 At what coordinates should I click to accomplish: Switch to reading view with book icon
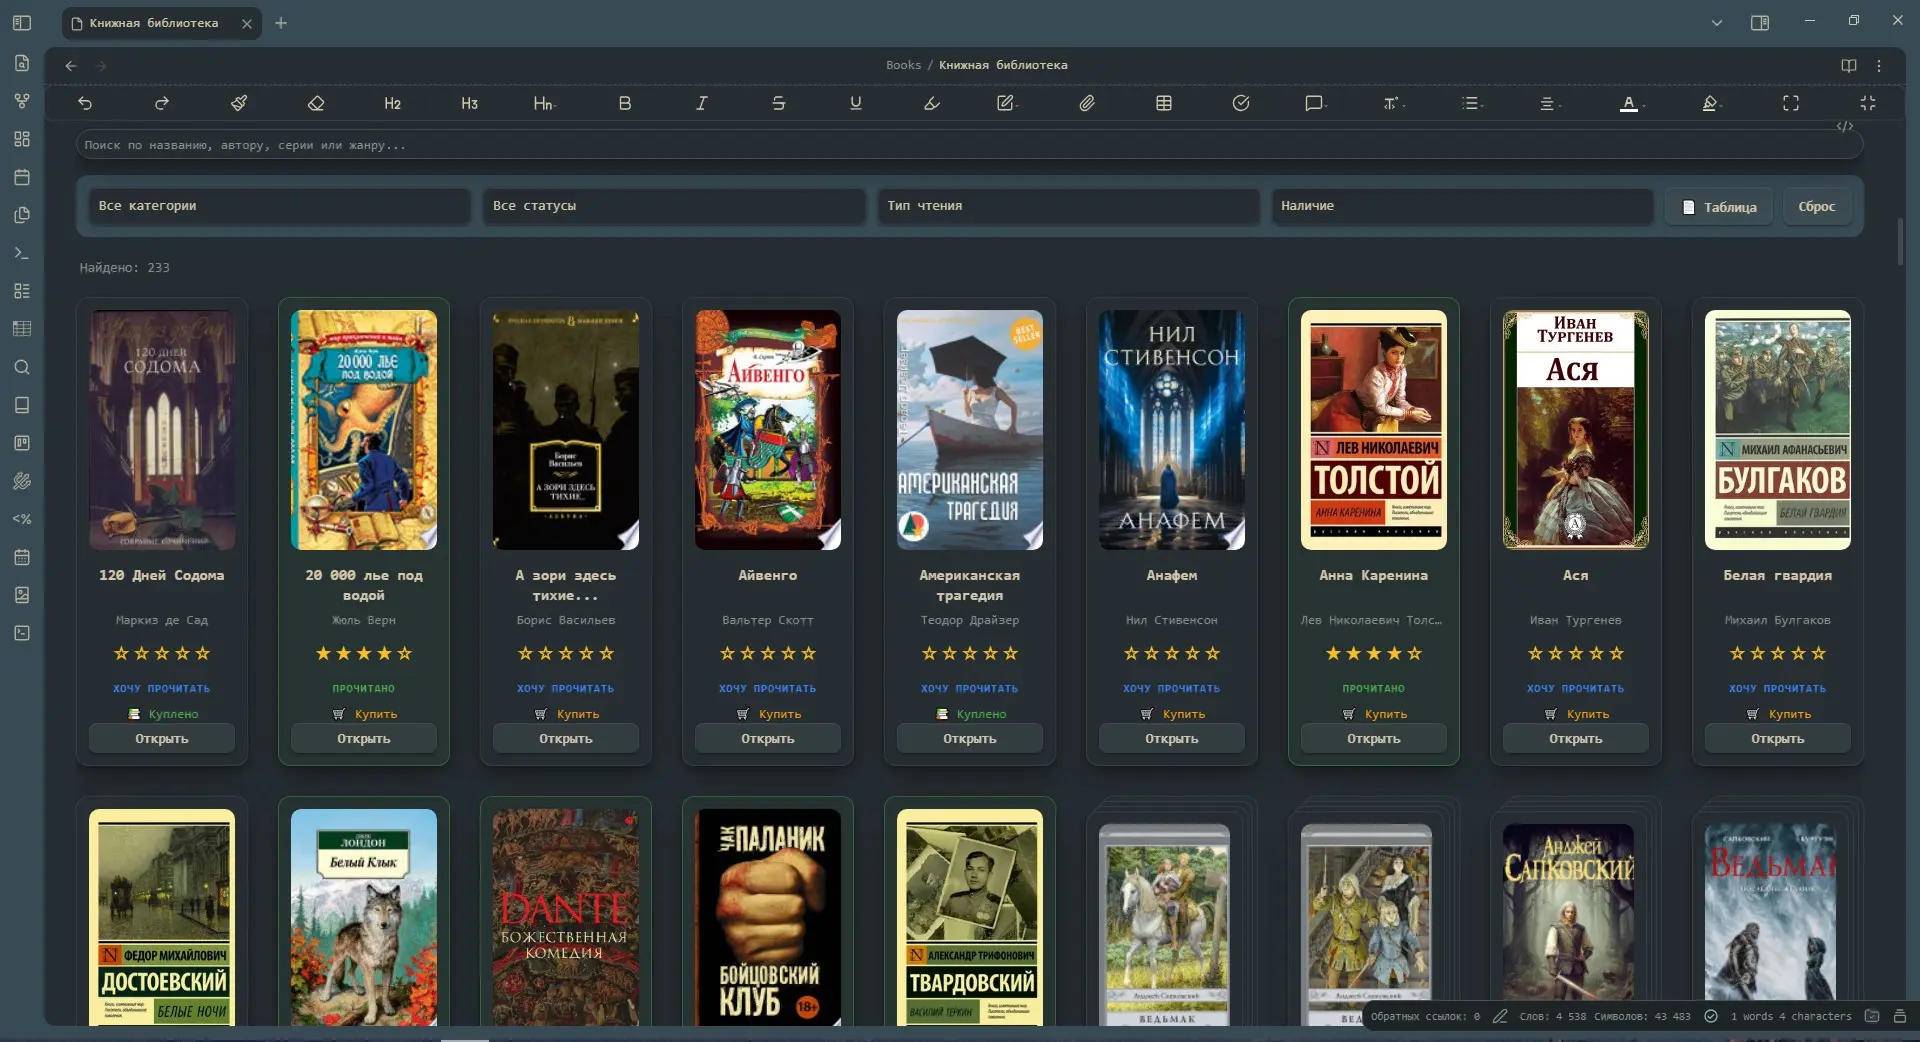point(1848,65)
